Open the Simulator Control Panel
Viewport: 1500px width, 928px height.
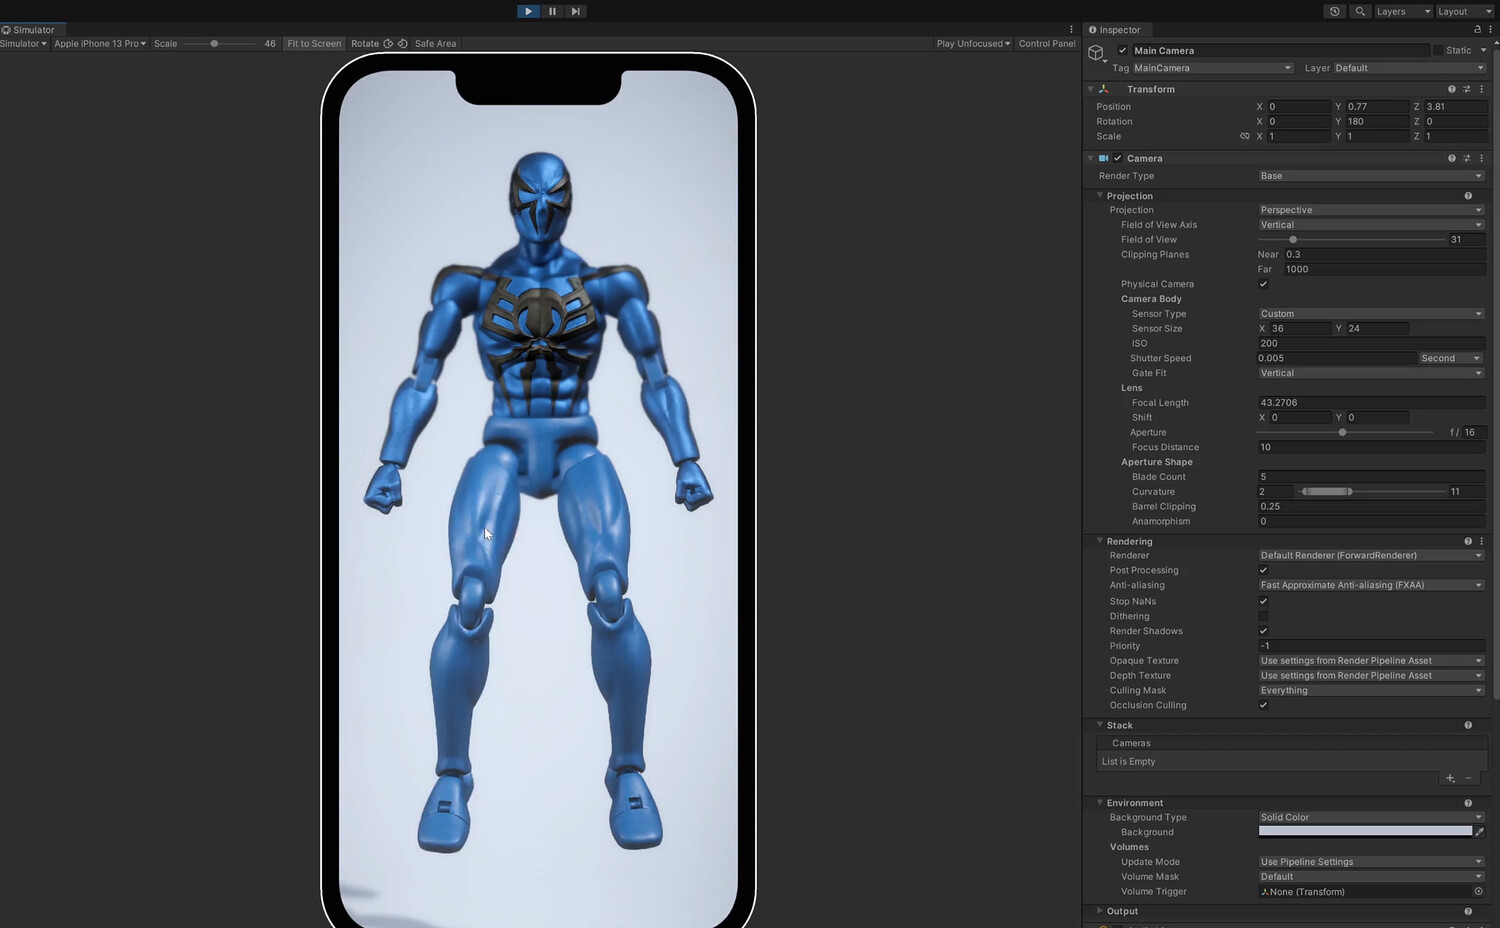click(x=1047, y=44)
